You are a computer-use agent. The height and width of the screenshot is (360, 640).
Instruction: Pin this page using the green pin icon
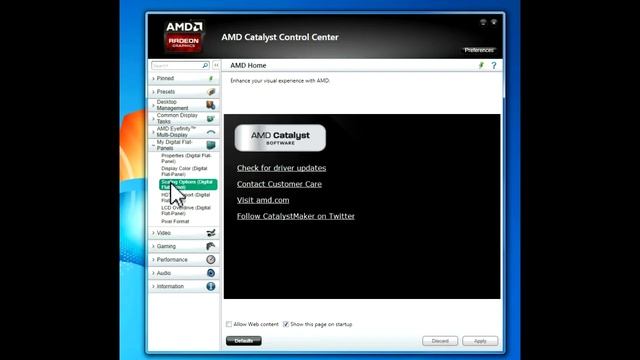coord(481,65)
